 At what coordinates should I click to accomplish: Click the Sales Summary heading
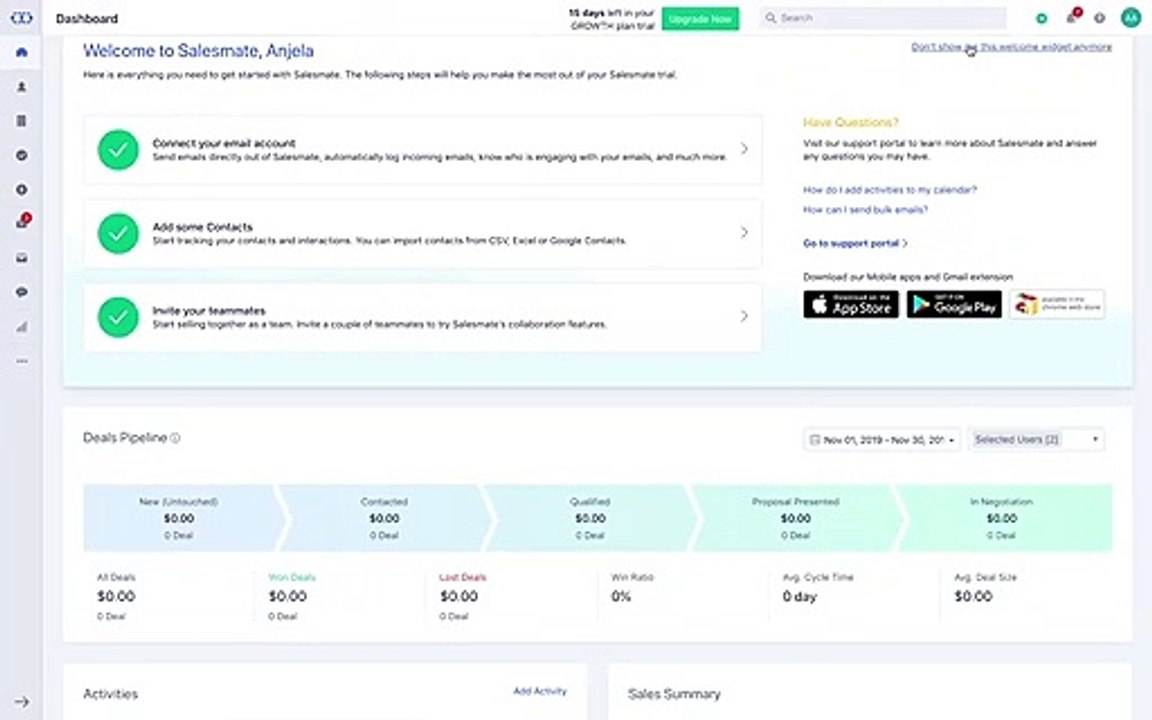point(674,694)
